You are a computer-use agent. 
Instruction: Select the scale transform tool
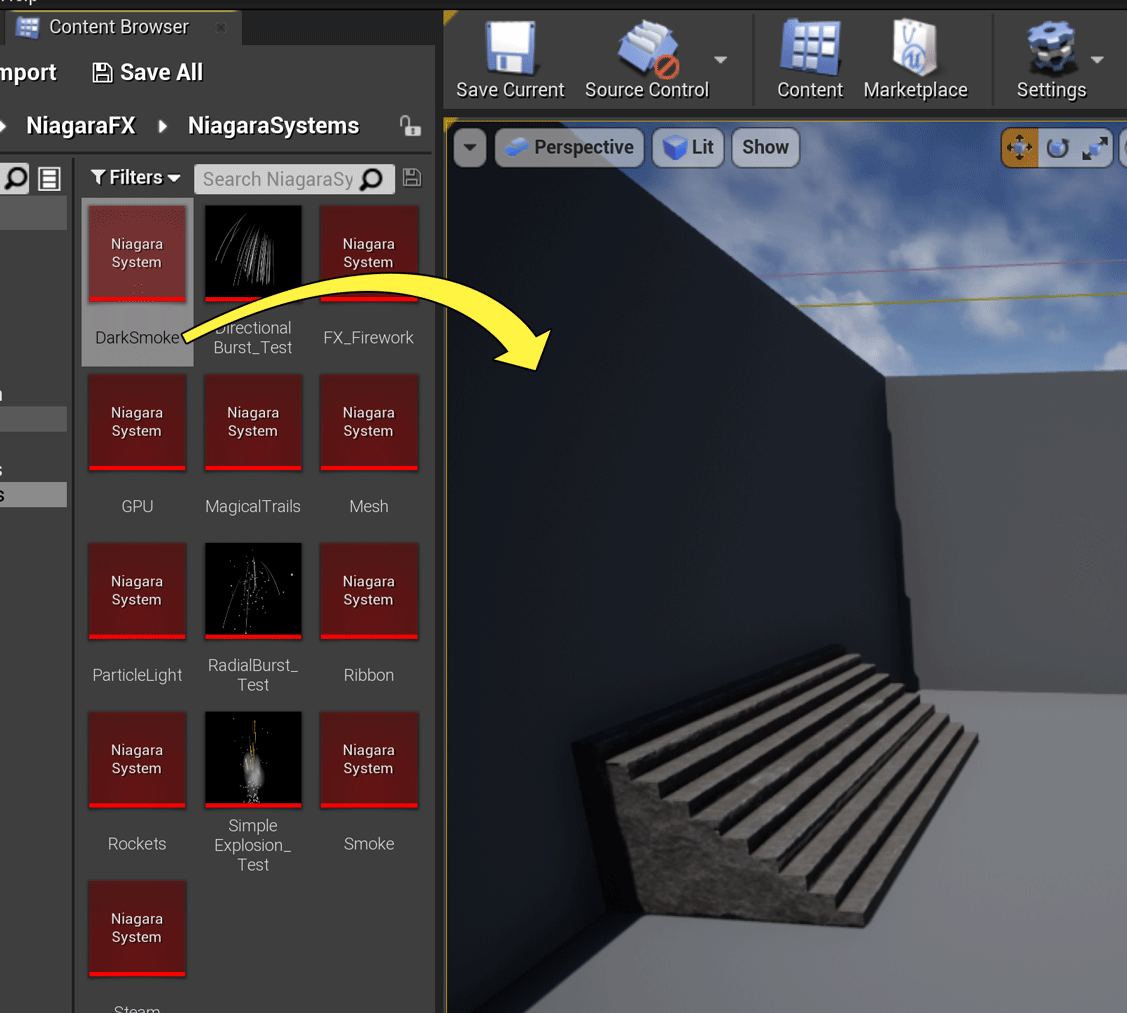point(1095,148)
